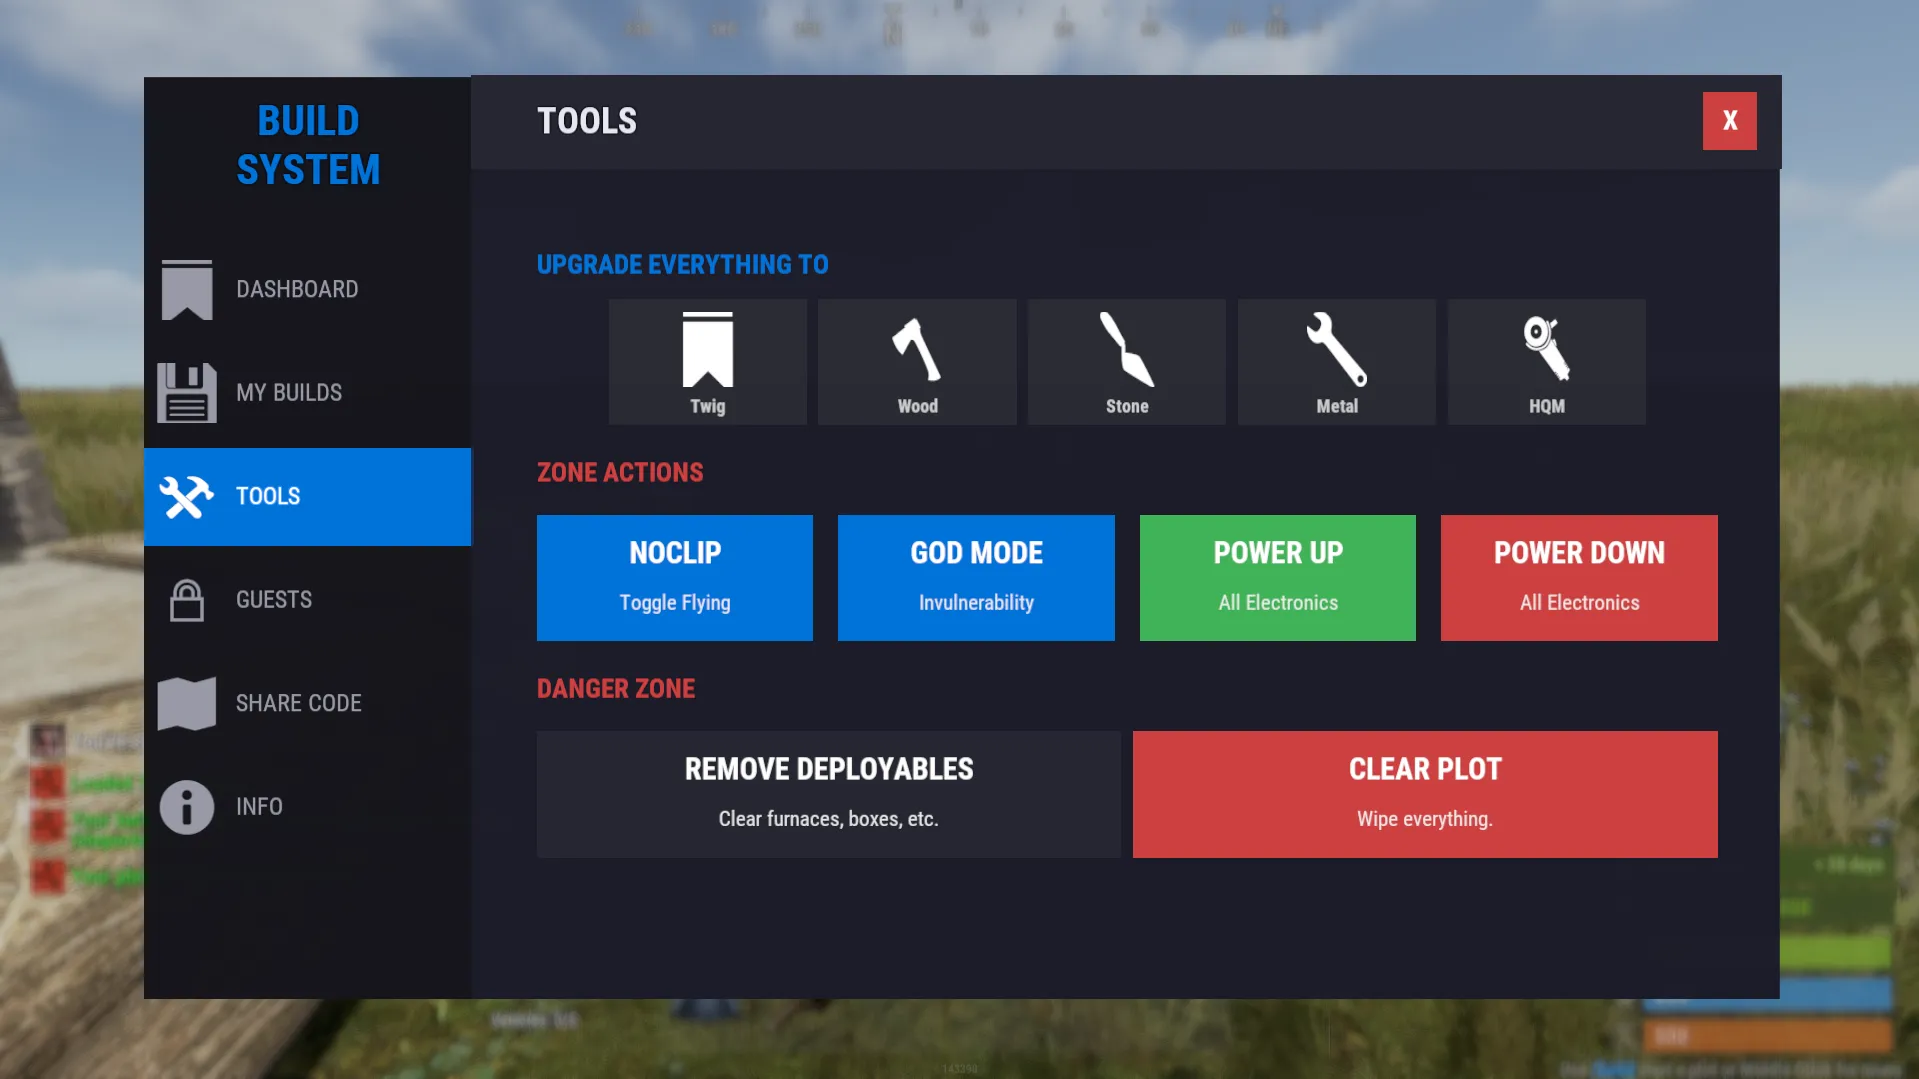Go to the Guests section

[308, 600]
